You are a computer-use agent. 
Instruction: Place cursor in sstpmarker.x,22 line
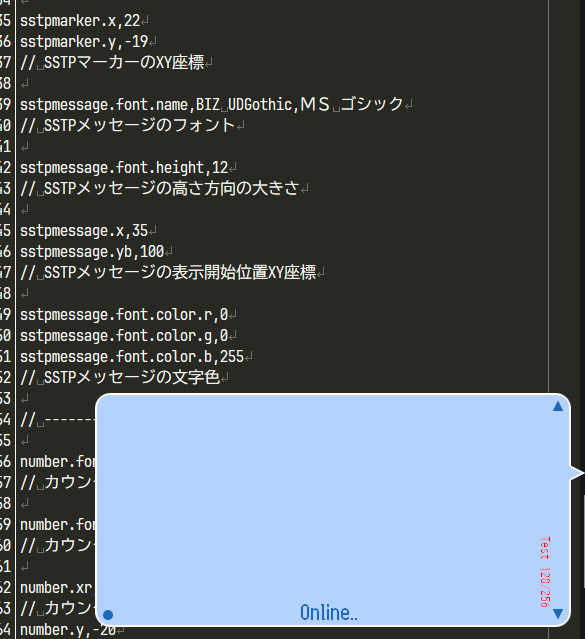pos(80,20)
